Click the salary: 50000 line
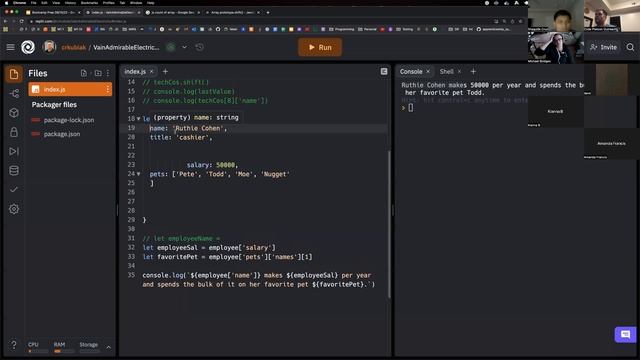This screenshot has height=360, width=640. [x=212, y=165]
